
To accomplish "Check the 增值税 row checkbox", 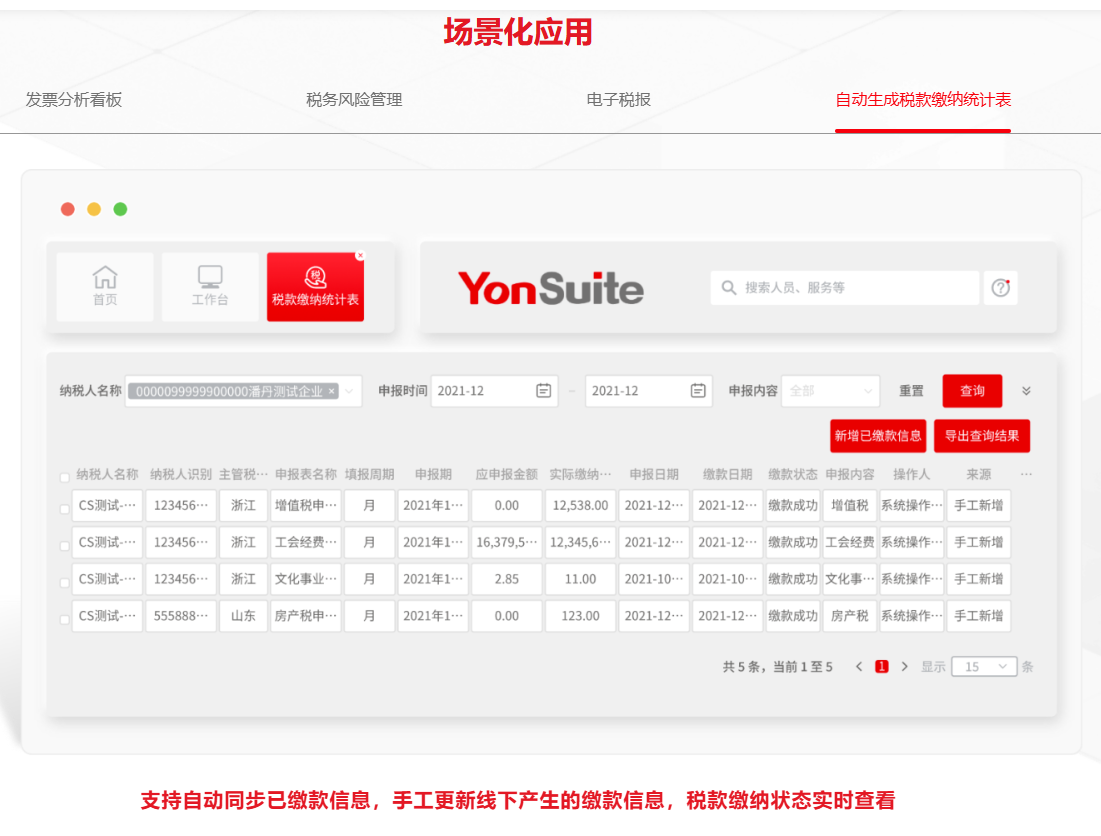I will [65, 508].
